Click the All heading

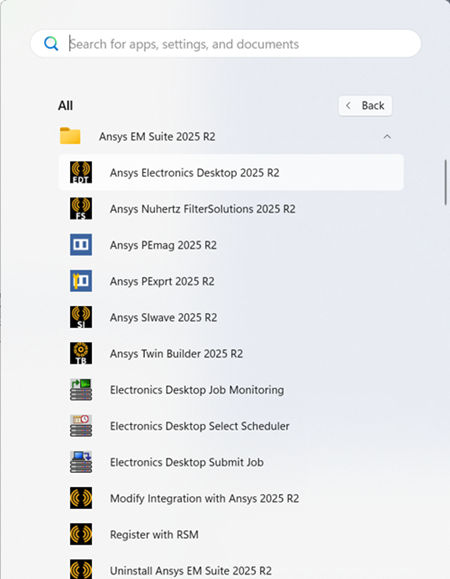pos(65,106)
